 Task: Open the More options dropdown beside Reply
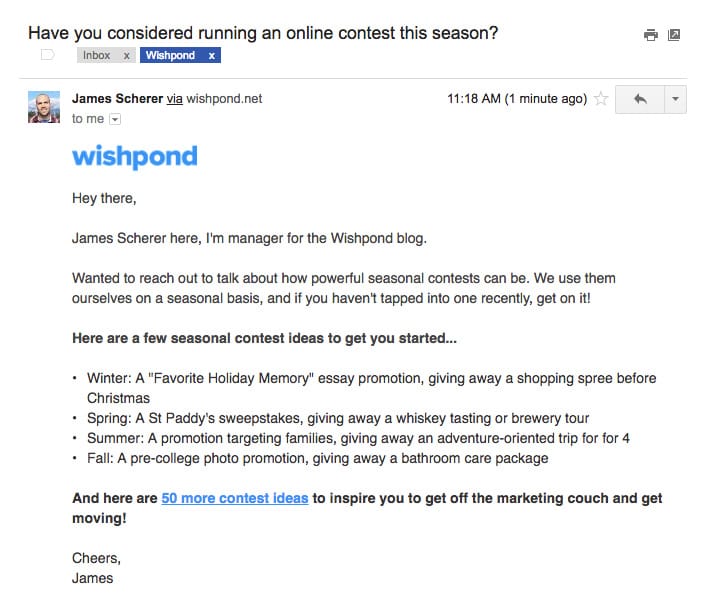pos(675,99)
